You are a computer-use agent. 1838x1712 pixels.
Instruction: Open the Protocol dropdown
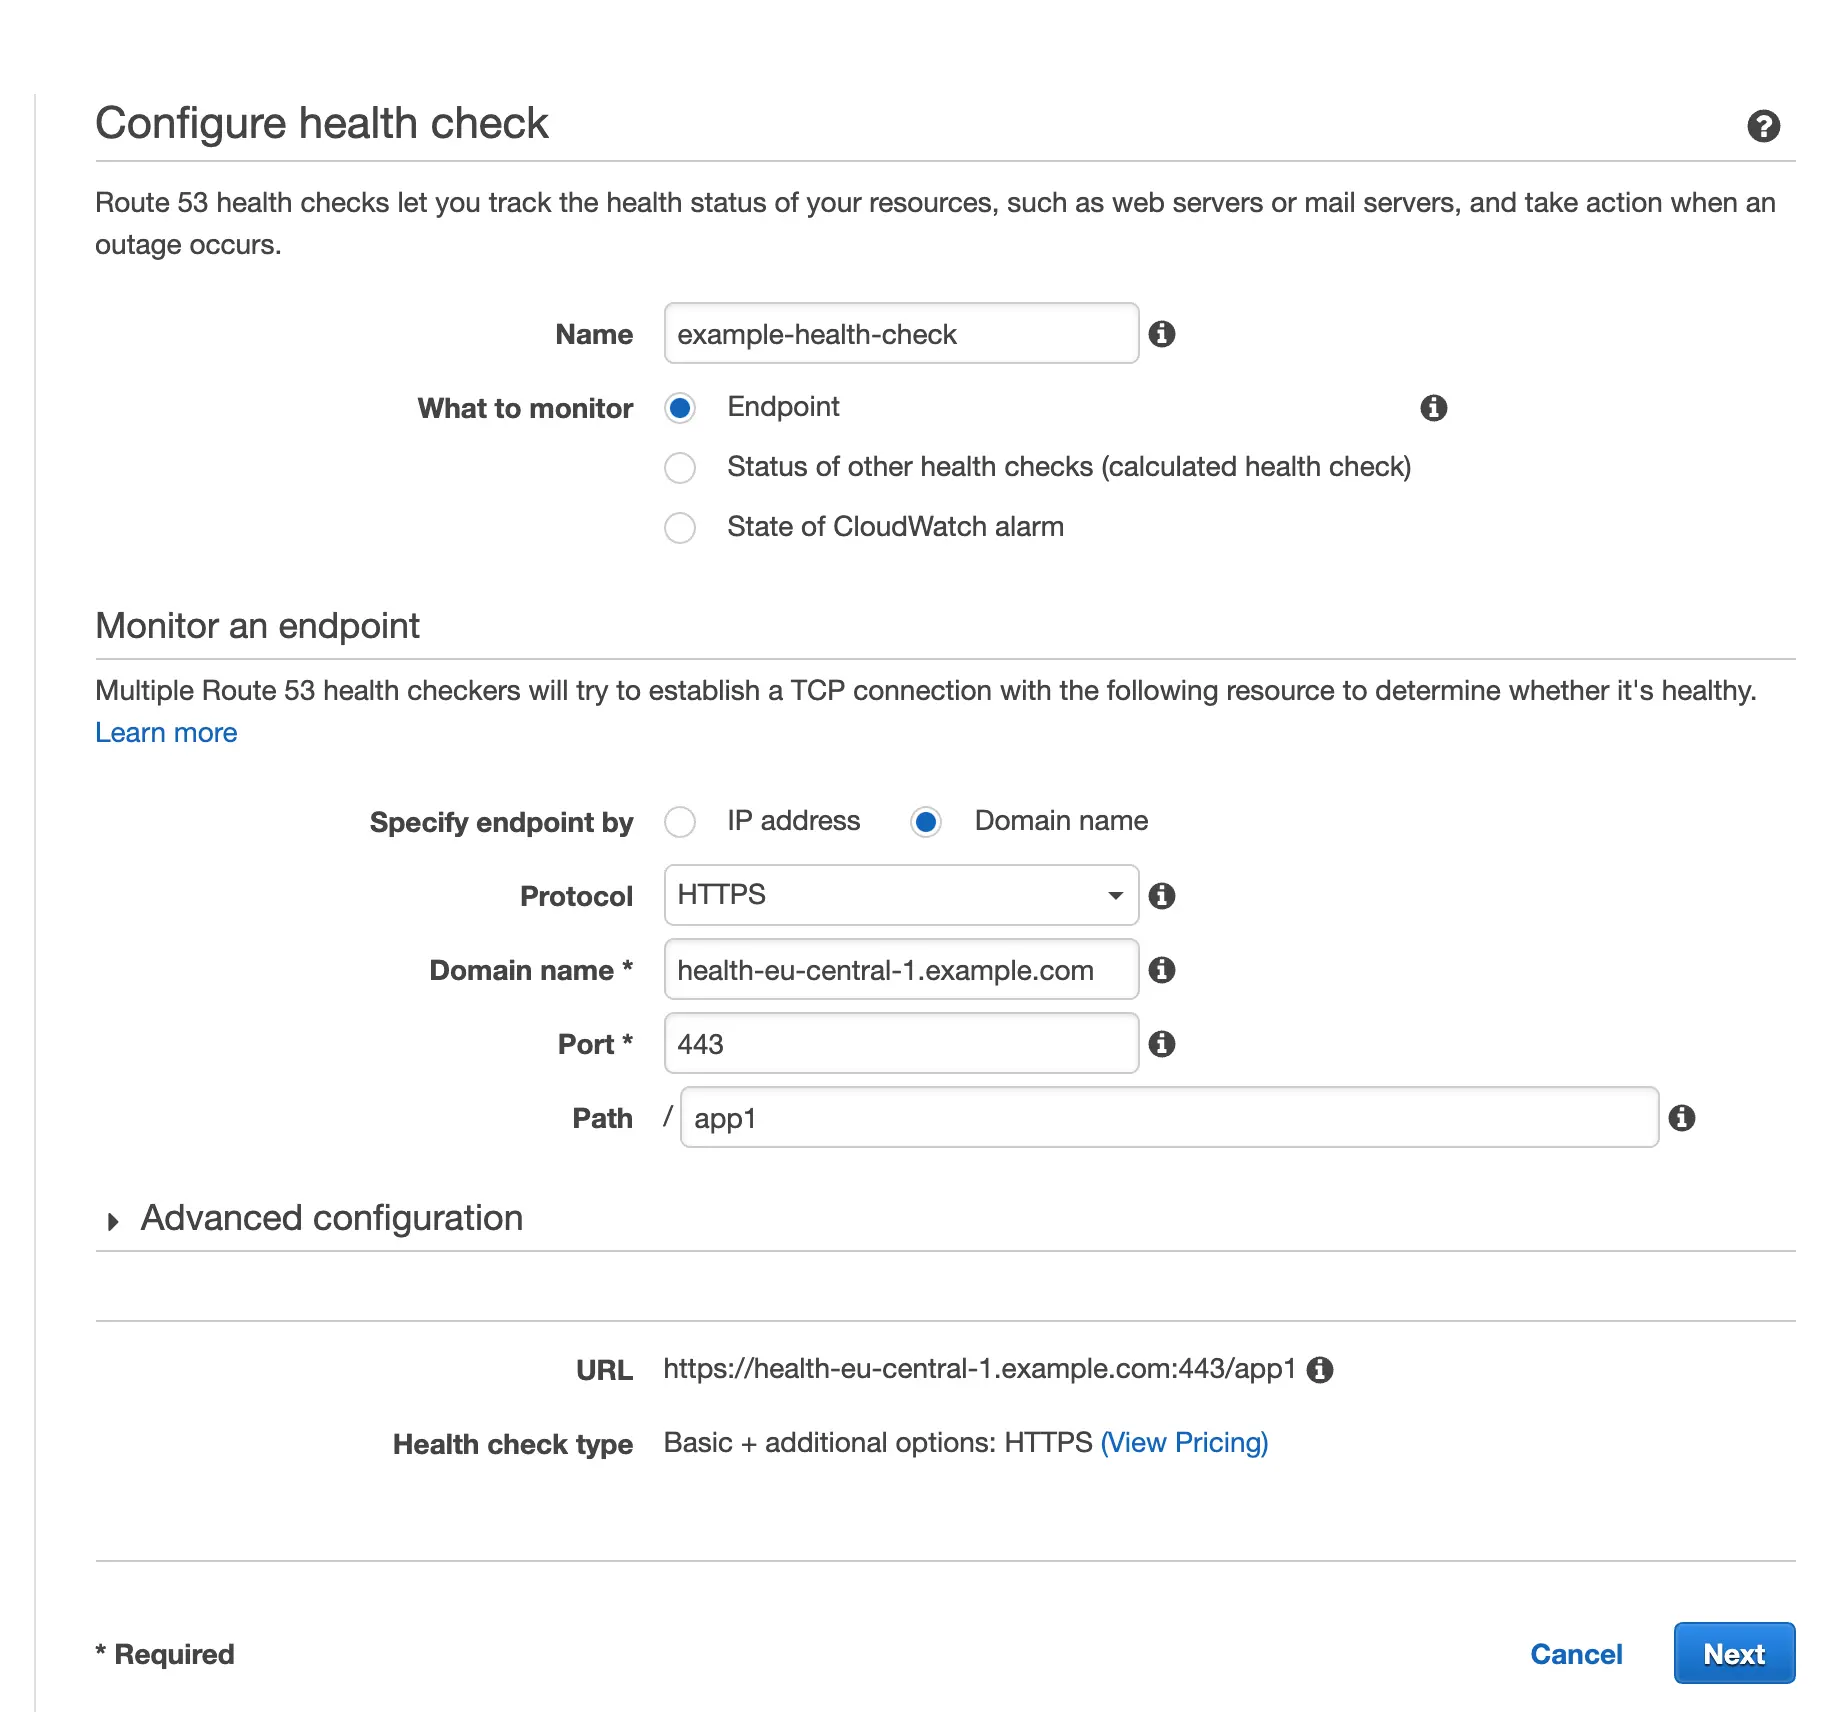click(901, 896)
